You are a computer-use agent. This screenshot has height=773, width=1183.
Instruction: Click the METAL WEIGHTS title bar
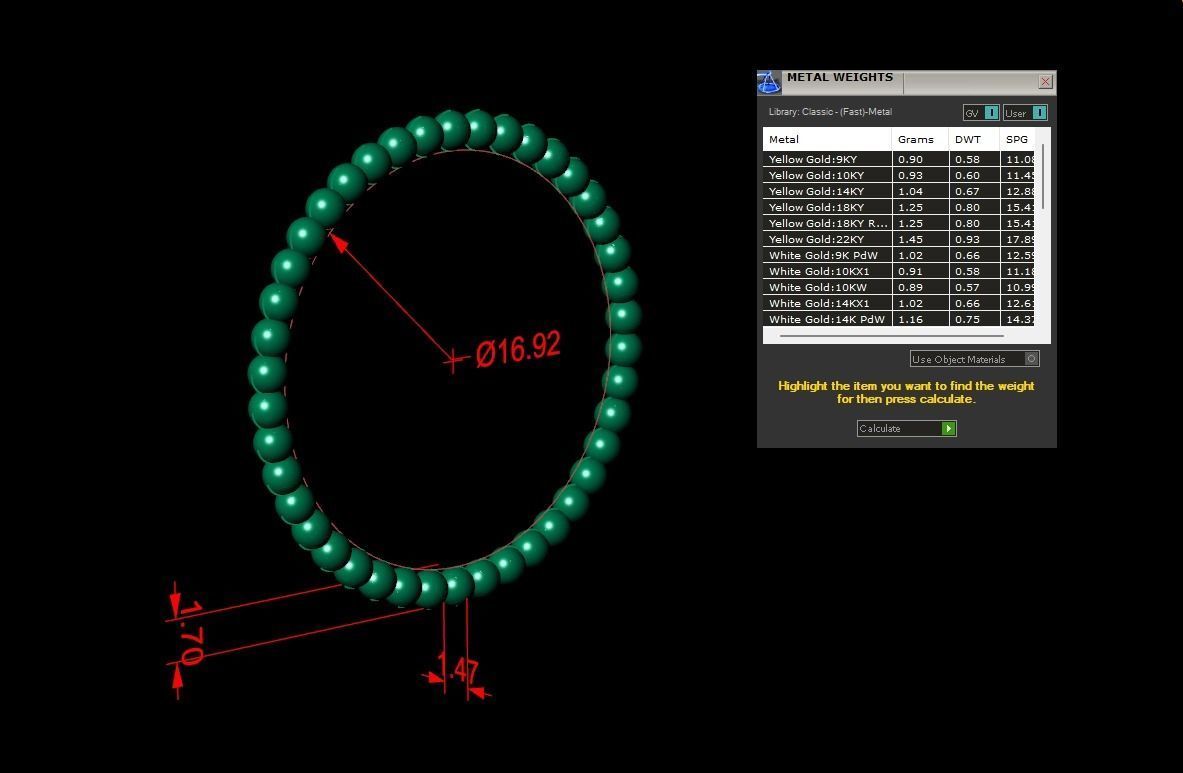(905, 82)
